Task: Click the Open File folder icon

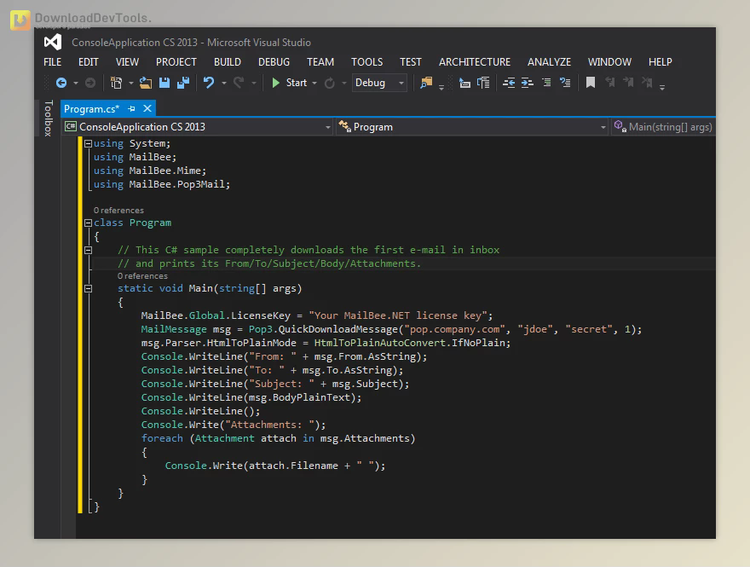Action: pos(145,83)
